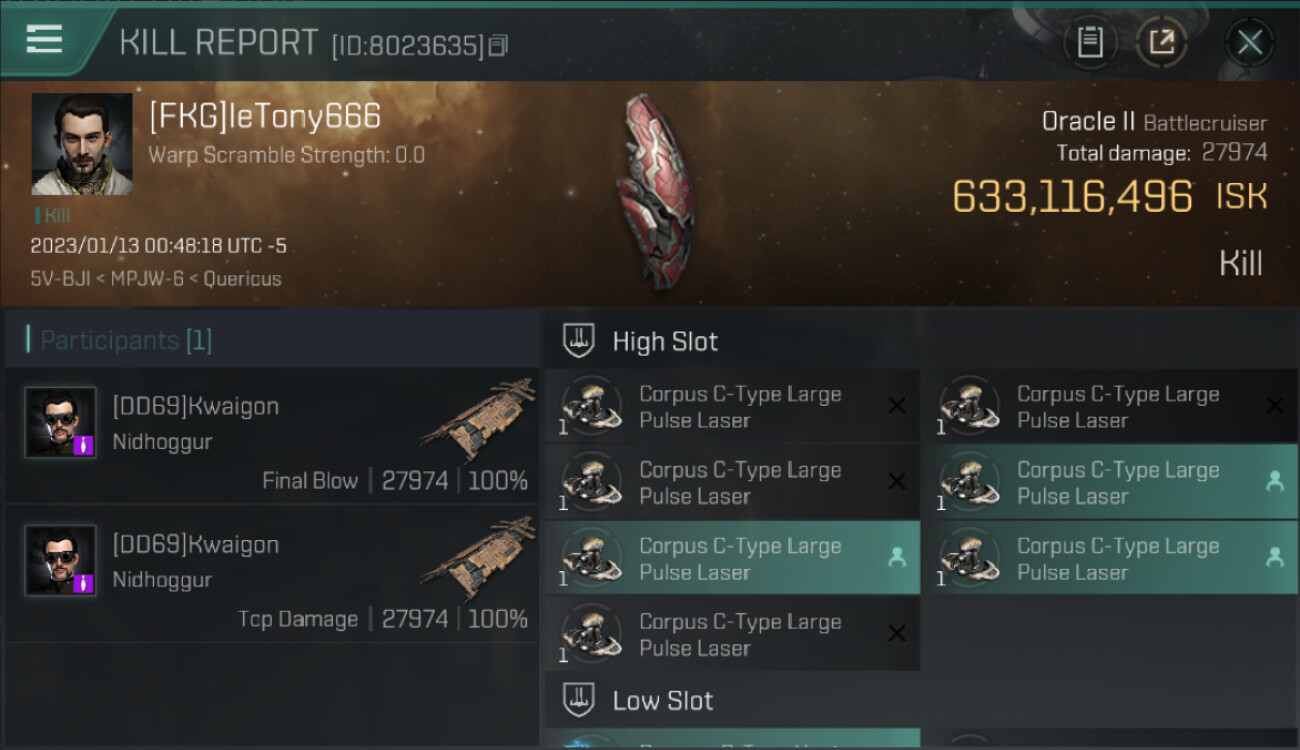1300x750 pixels.
Task: Select the last left-column Pulse Laser item
Action: tap(733, 634)
